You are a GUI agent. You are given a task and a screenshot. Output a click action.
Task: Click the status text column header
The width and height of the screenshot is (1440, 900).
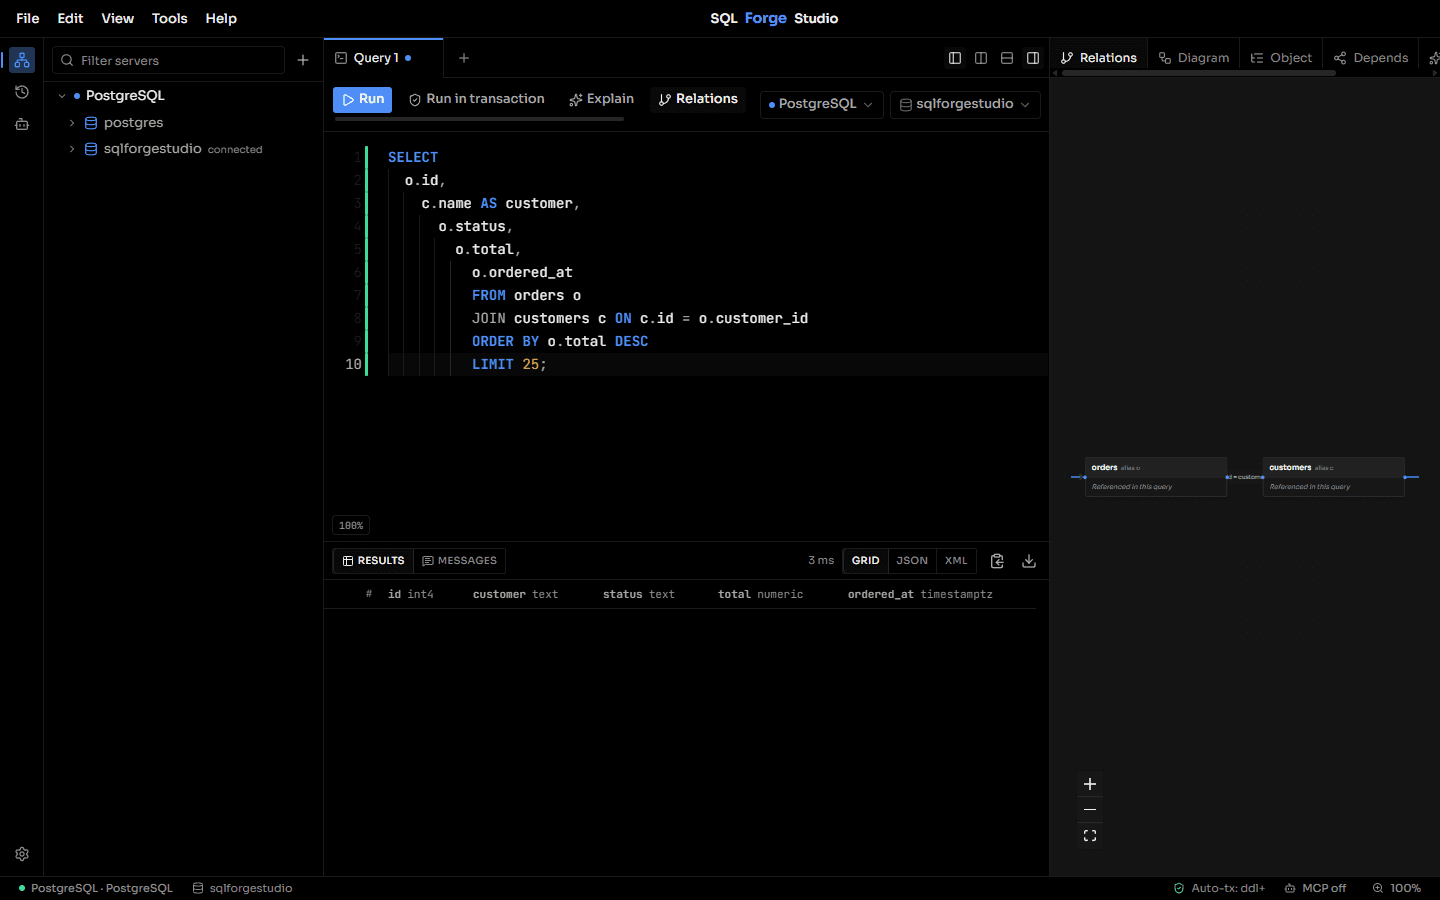(x=639, y=594)
